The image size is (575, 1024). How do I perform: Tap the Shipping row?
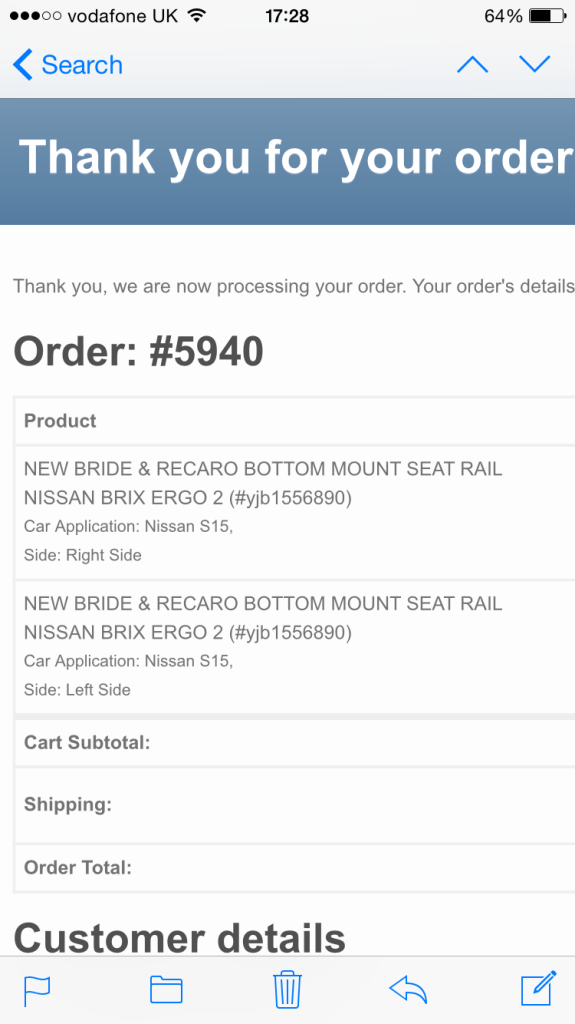[x=295, y=805]
